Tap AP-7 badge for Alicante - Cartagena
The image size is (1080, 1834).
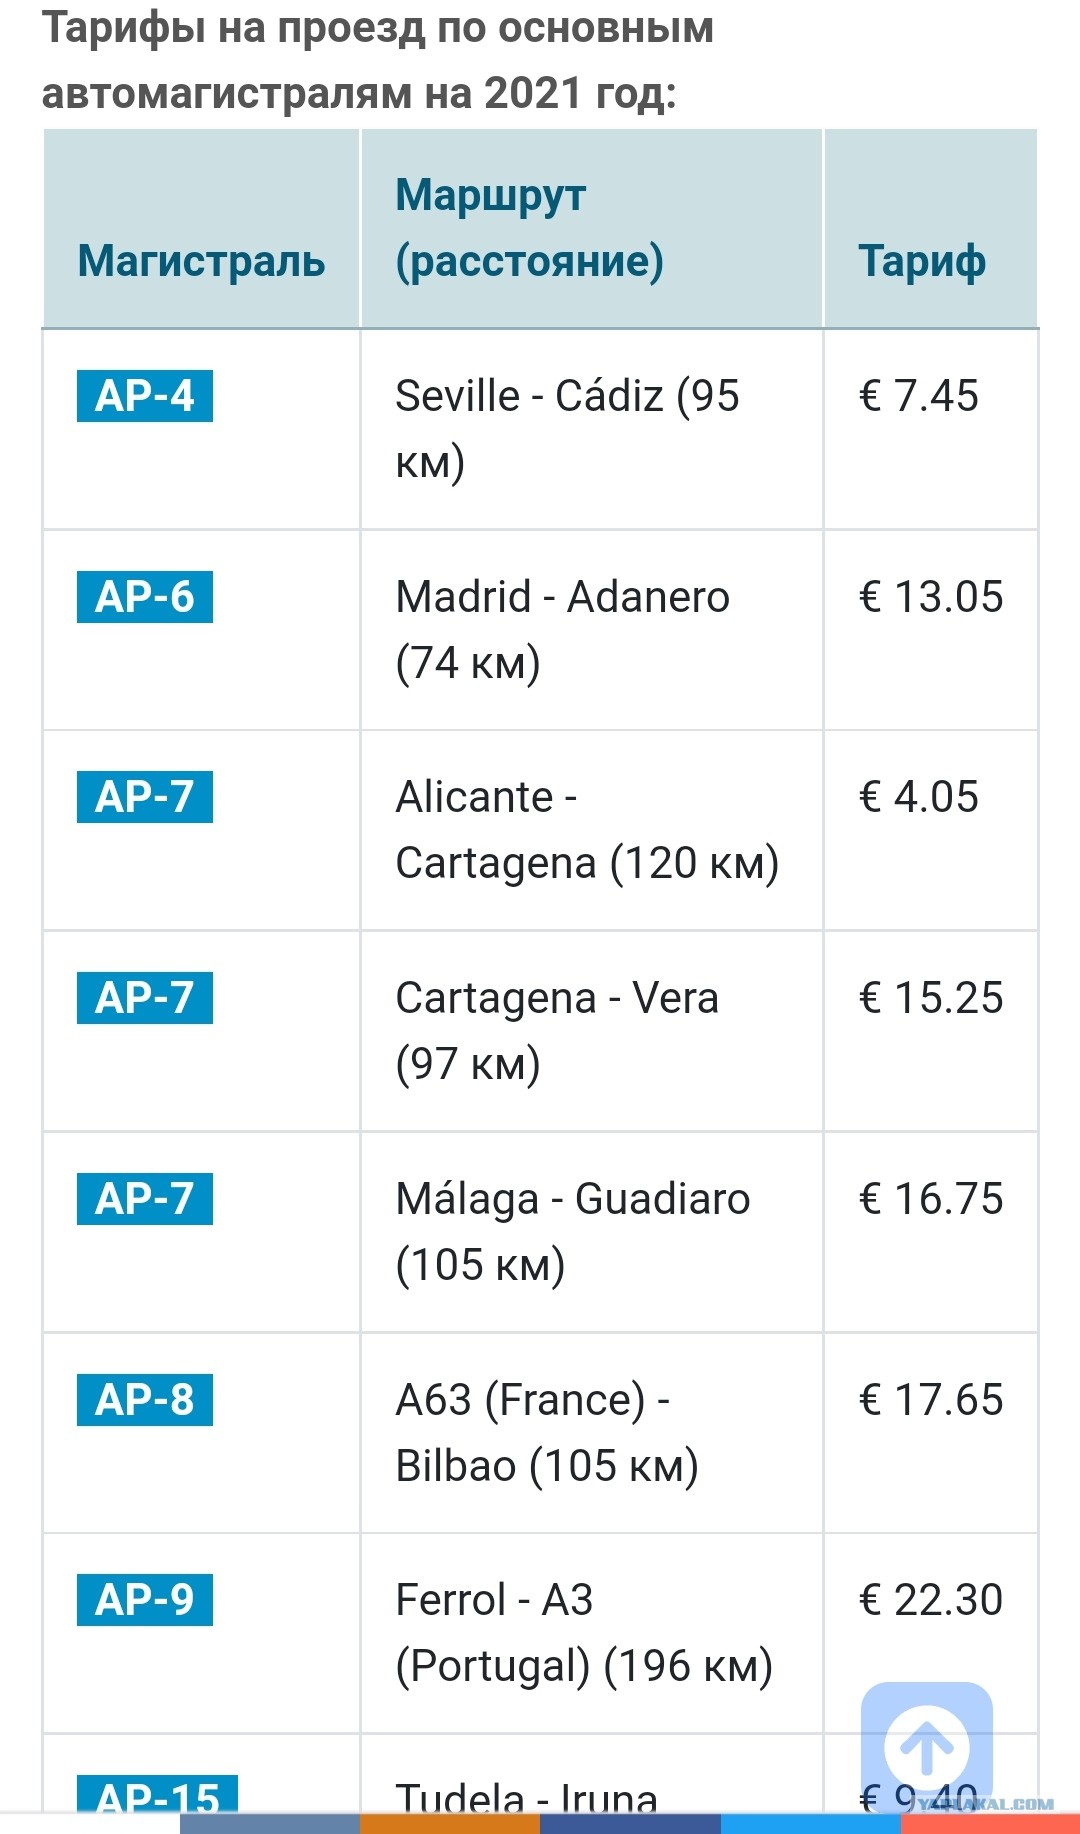(x=145, y=797)
